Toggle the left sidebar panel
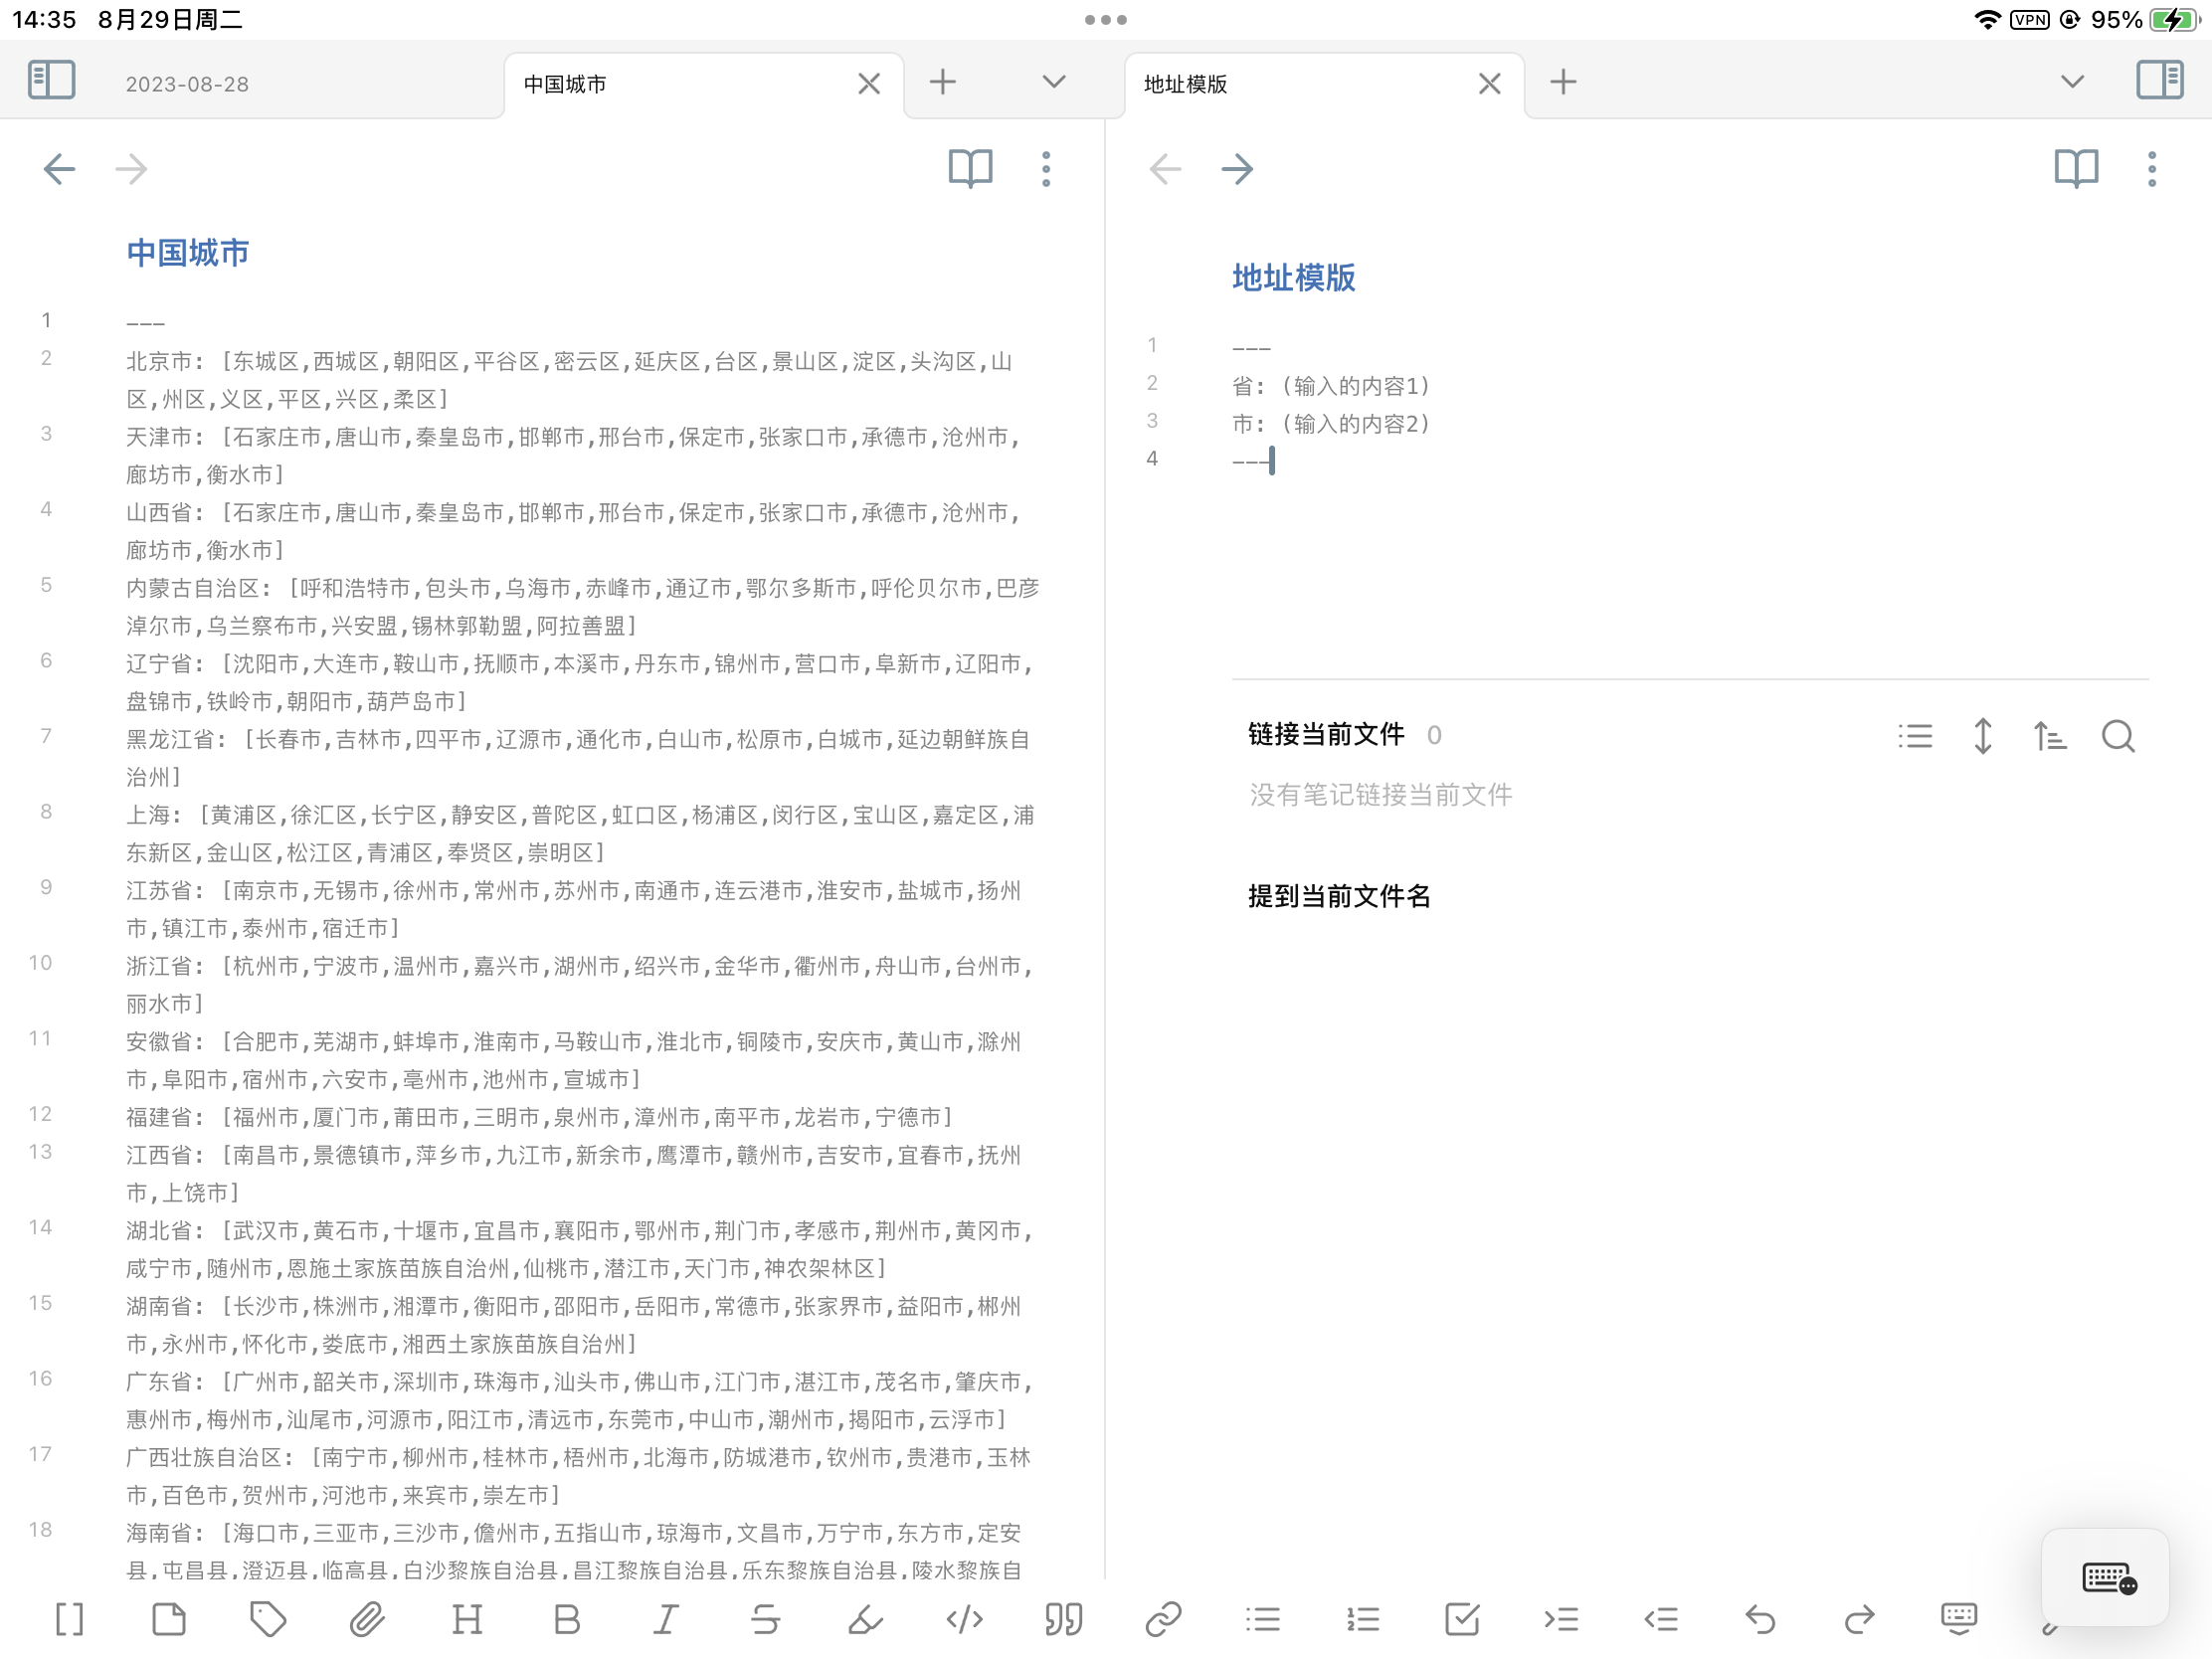 click(x=51, y=80)
